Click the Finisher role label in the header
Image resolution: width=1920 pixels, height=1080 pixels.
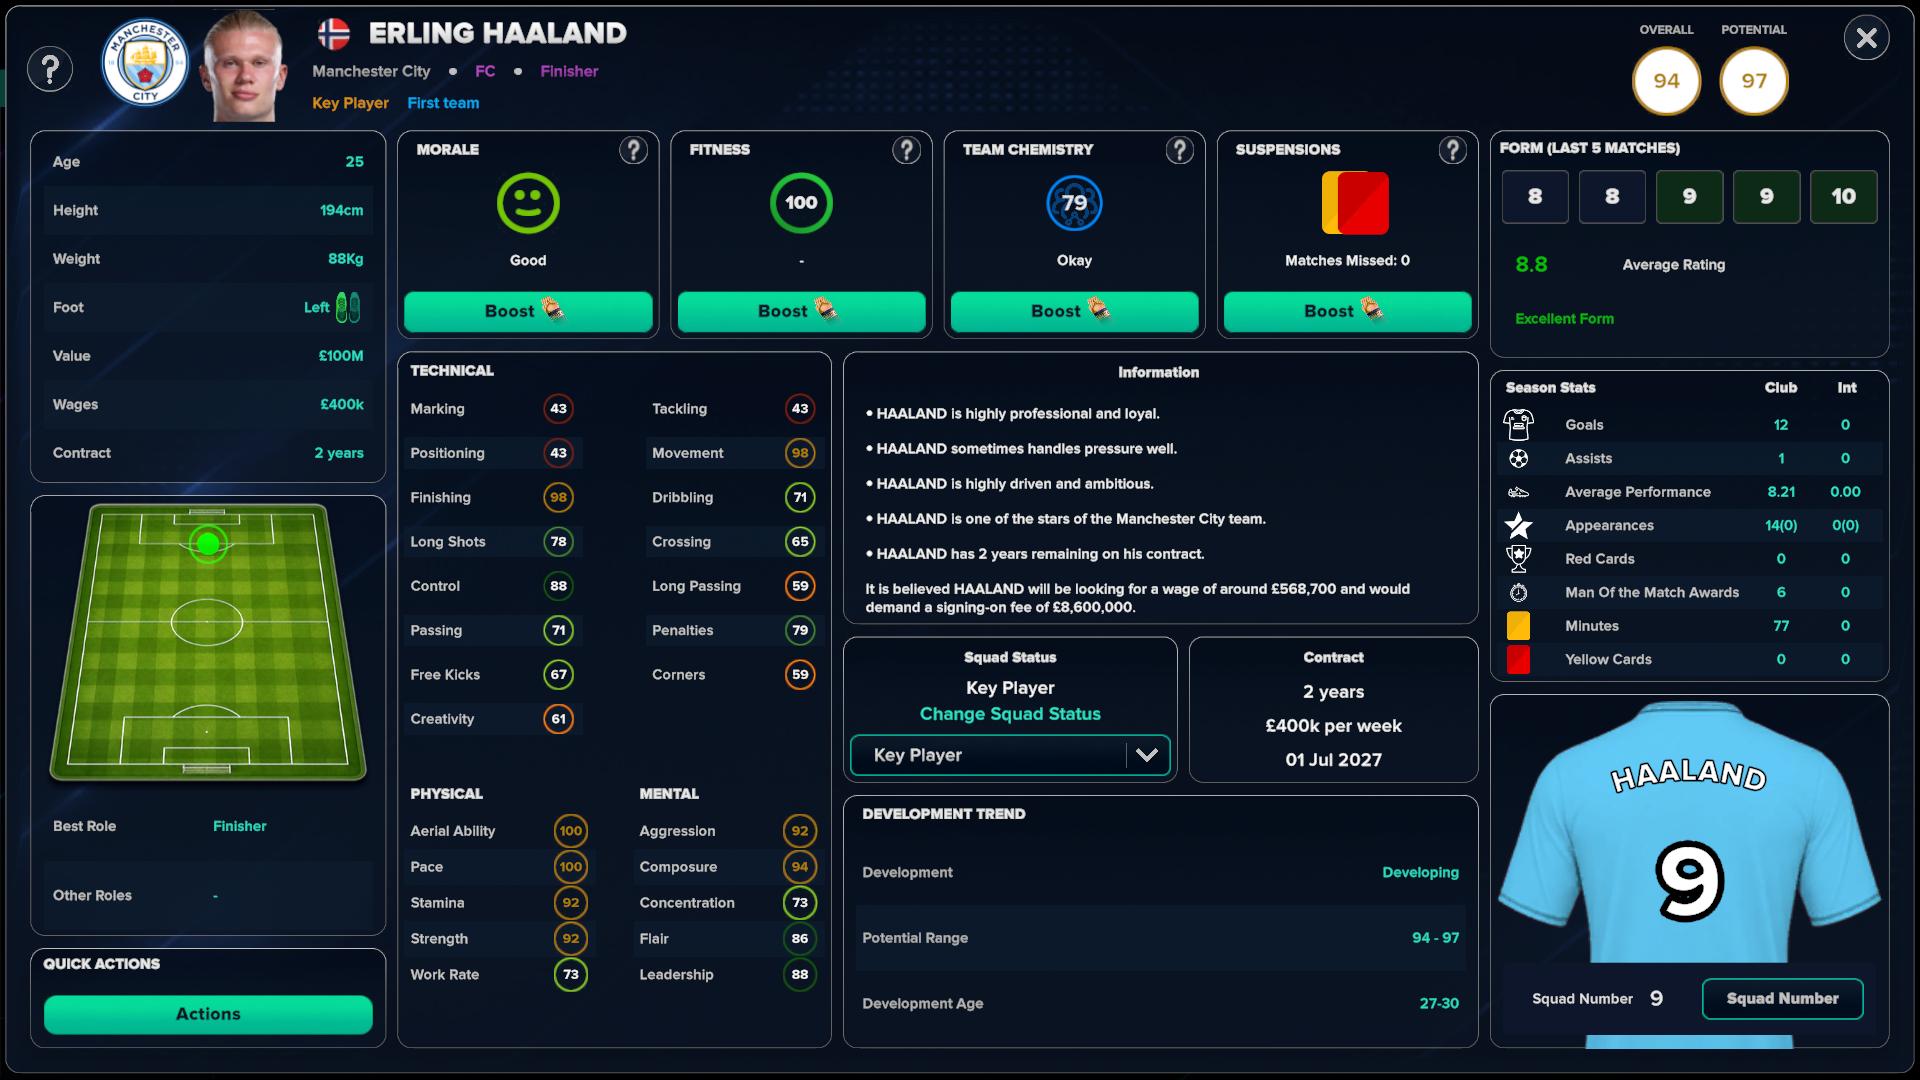tap(569, 71)
